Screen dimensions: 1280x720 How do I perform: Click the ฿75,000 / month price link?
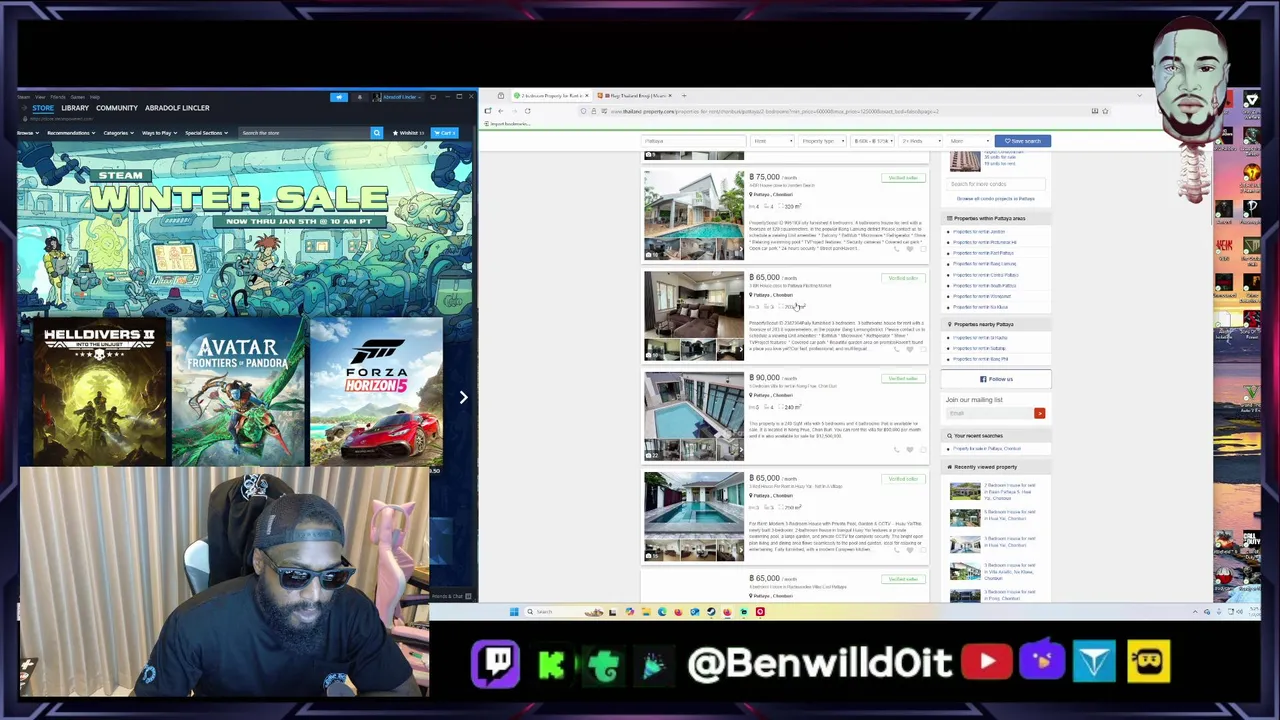(772, 177)
